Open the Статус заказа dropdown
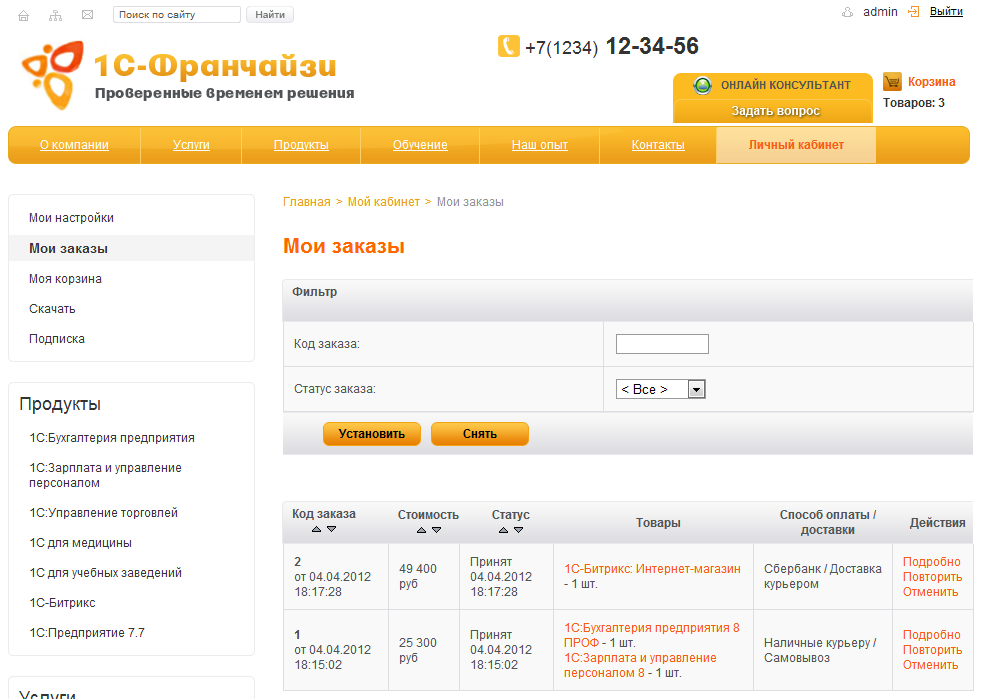Image resolution: width=984 pixels, height=699 pixels. pyautogui.click(x=697, y=389)
